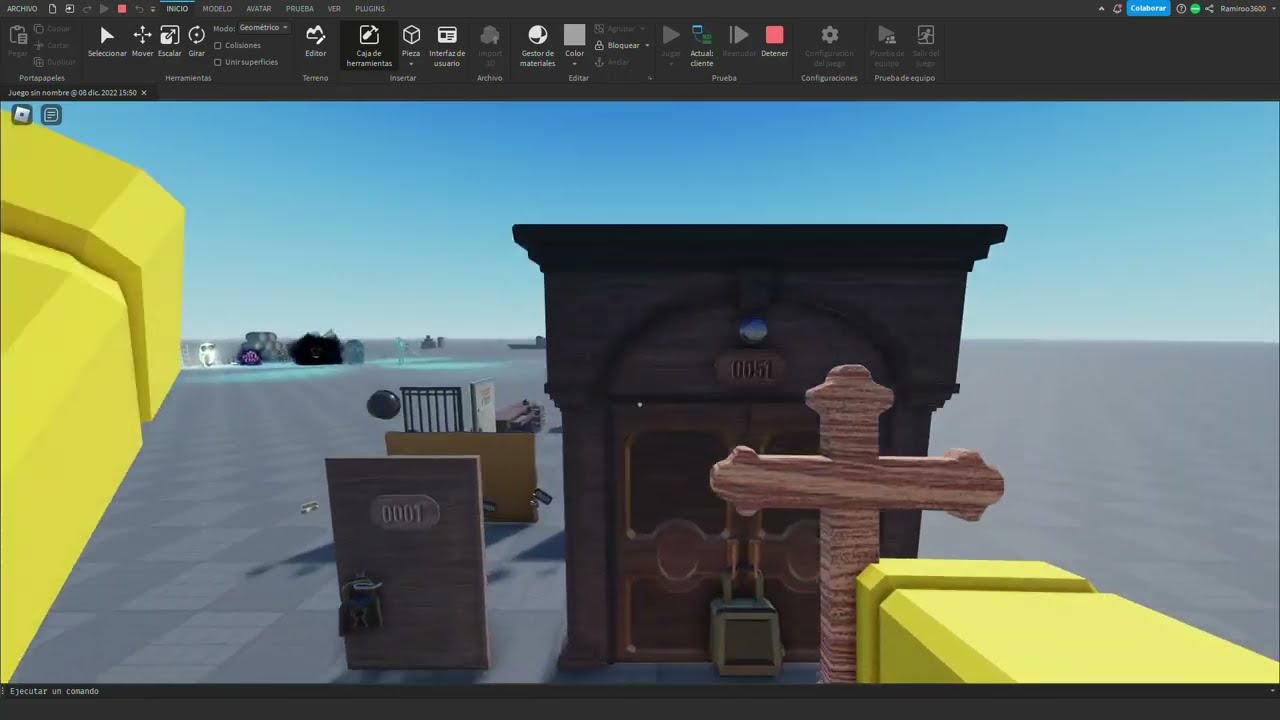The width and height of the screenshot is (1280, 720).
Task: Click the green play icon in quick access bar
Action: [104, 8]
